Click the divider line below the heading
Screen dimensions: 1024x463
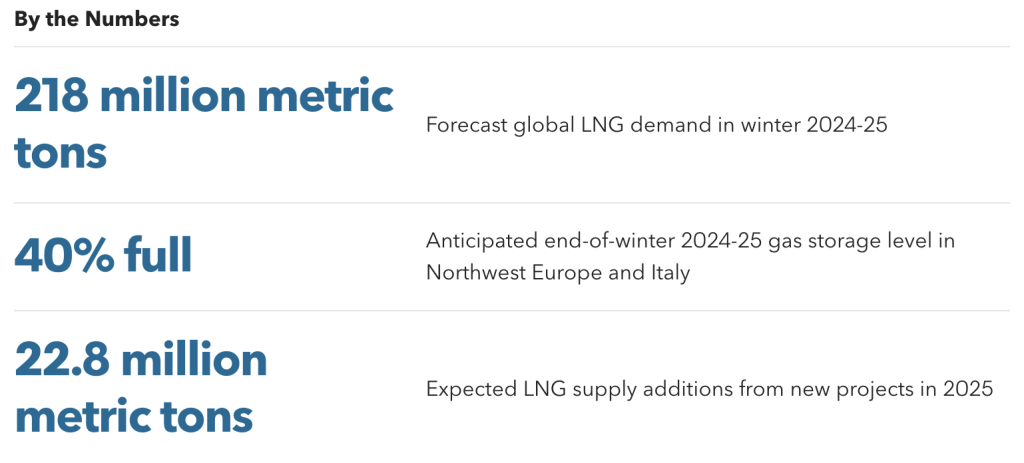tap(512, 46)
